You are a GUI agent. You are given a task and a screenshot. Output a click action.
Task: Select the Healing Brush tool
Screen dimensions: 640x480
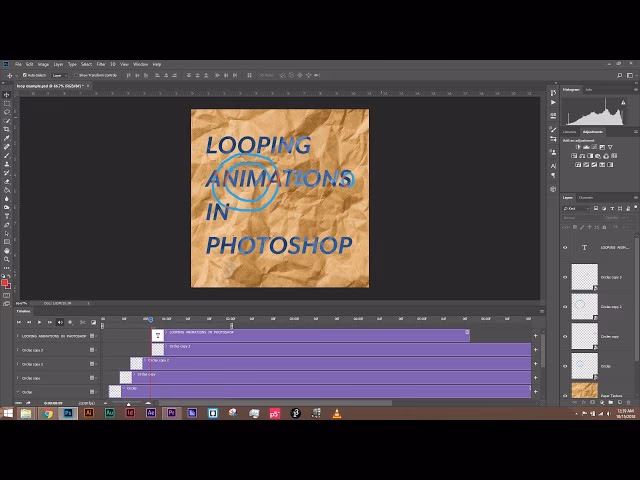point(7,147)
